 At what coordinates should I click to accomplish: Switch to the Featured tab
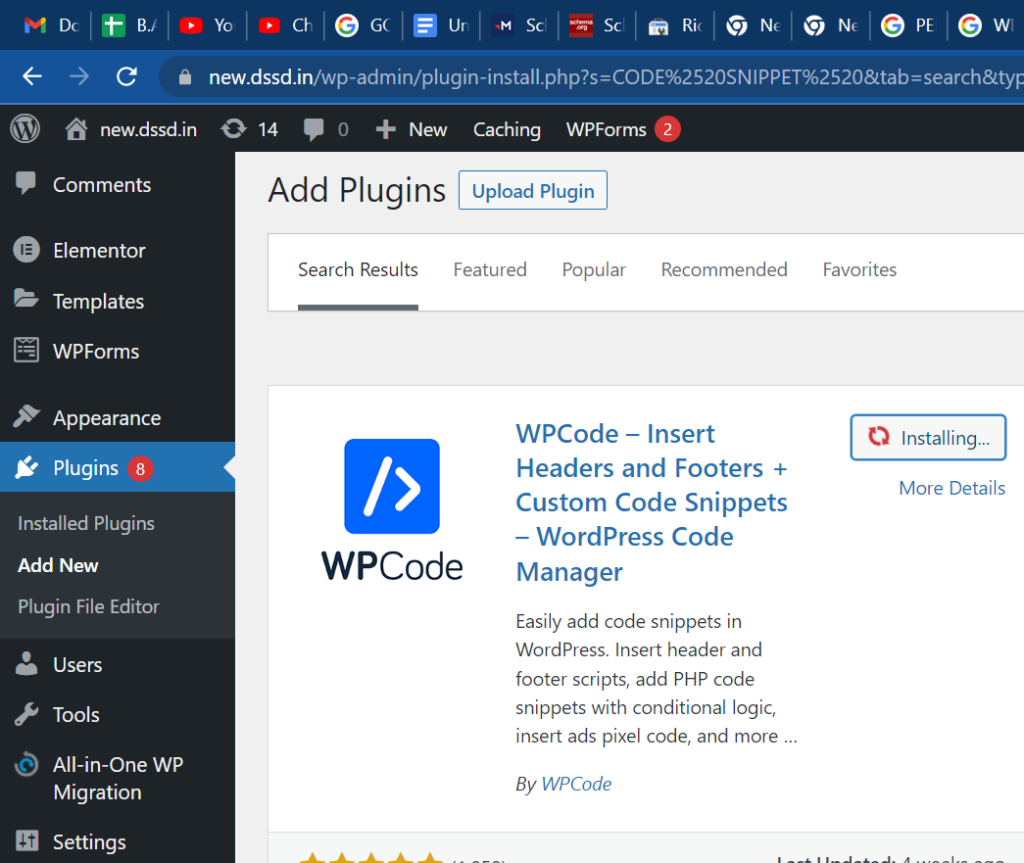coord(490,270)
